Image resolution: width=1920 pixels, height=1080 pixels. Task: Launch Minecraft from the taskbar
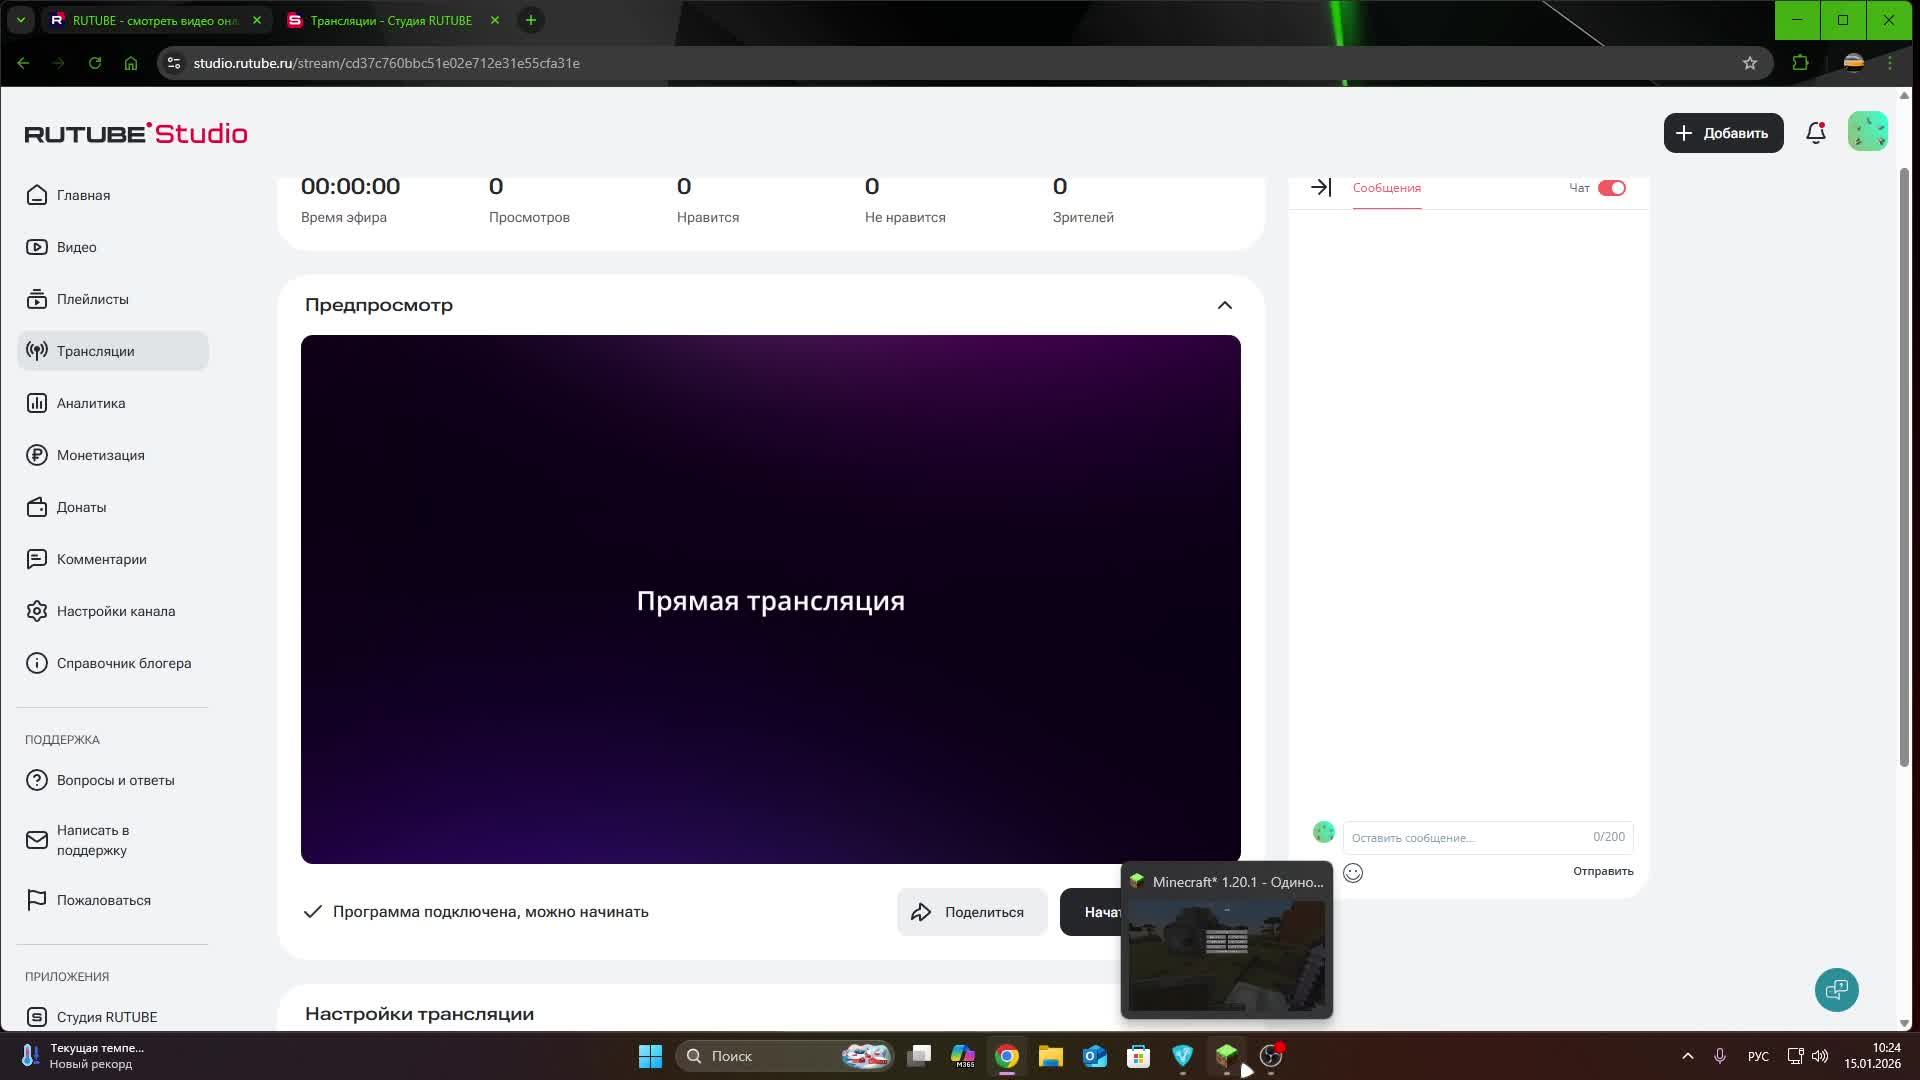[x=1226, y=1056]
